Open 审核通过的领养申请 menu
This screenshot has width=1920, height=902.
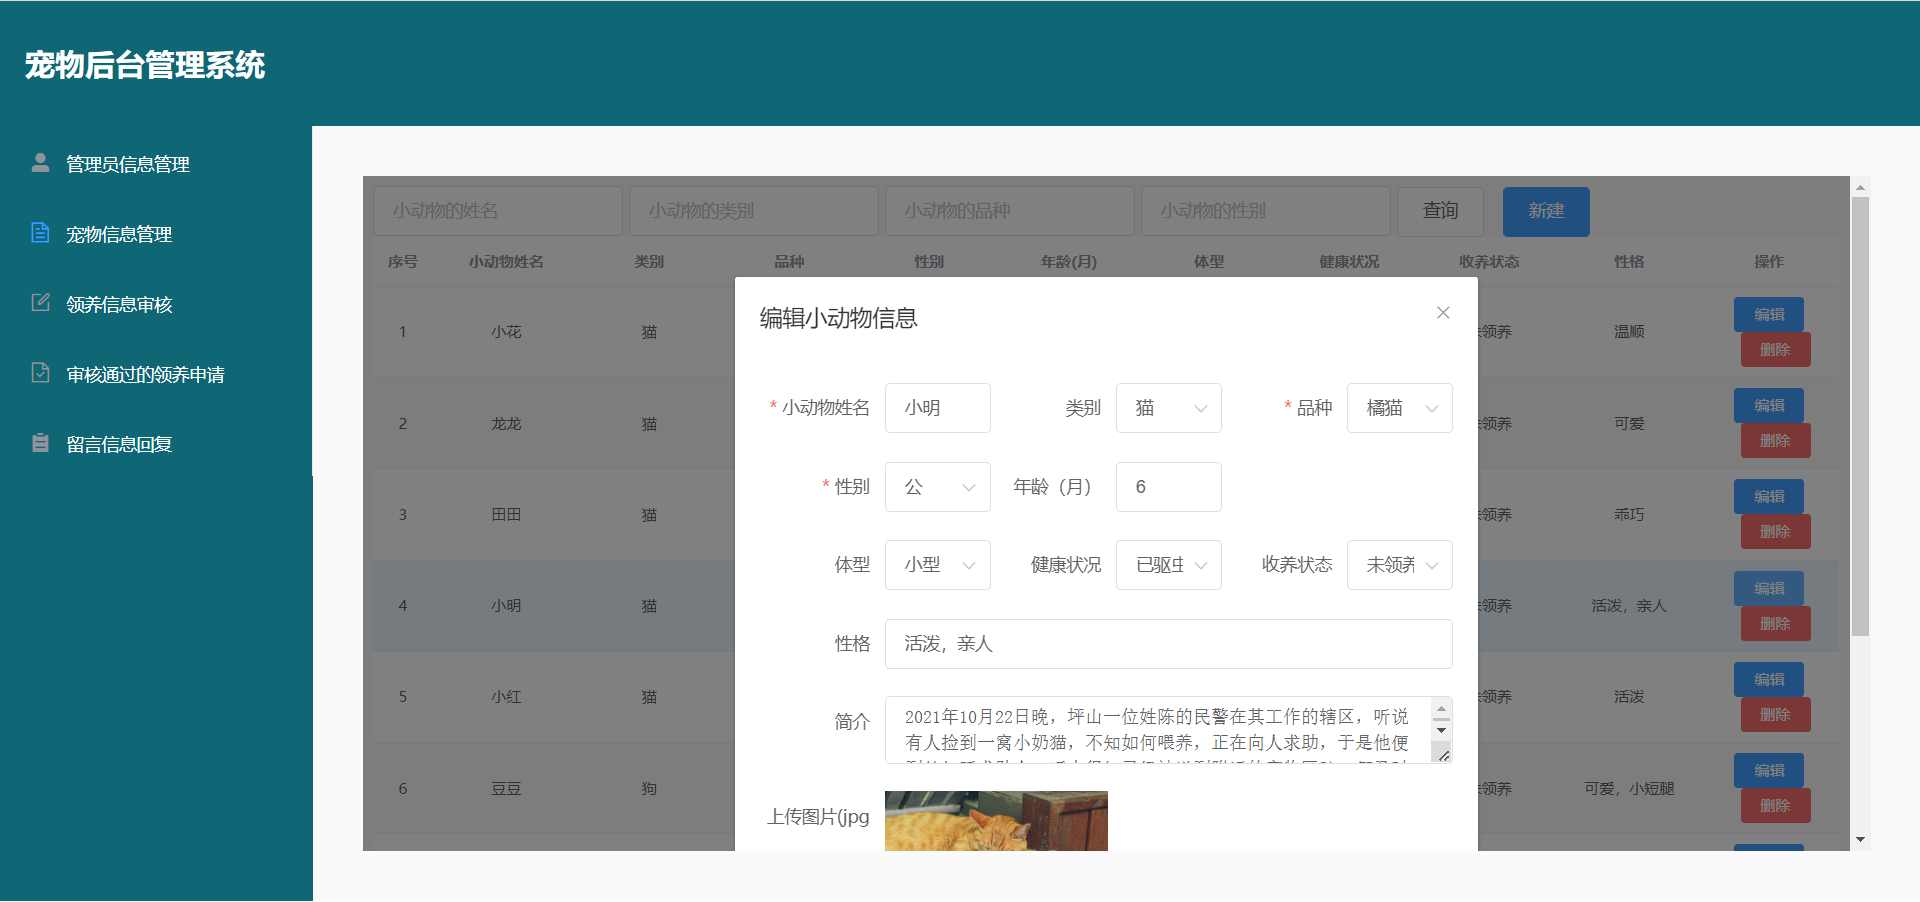(145, 374)
